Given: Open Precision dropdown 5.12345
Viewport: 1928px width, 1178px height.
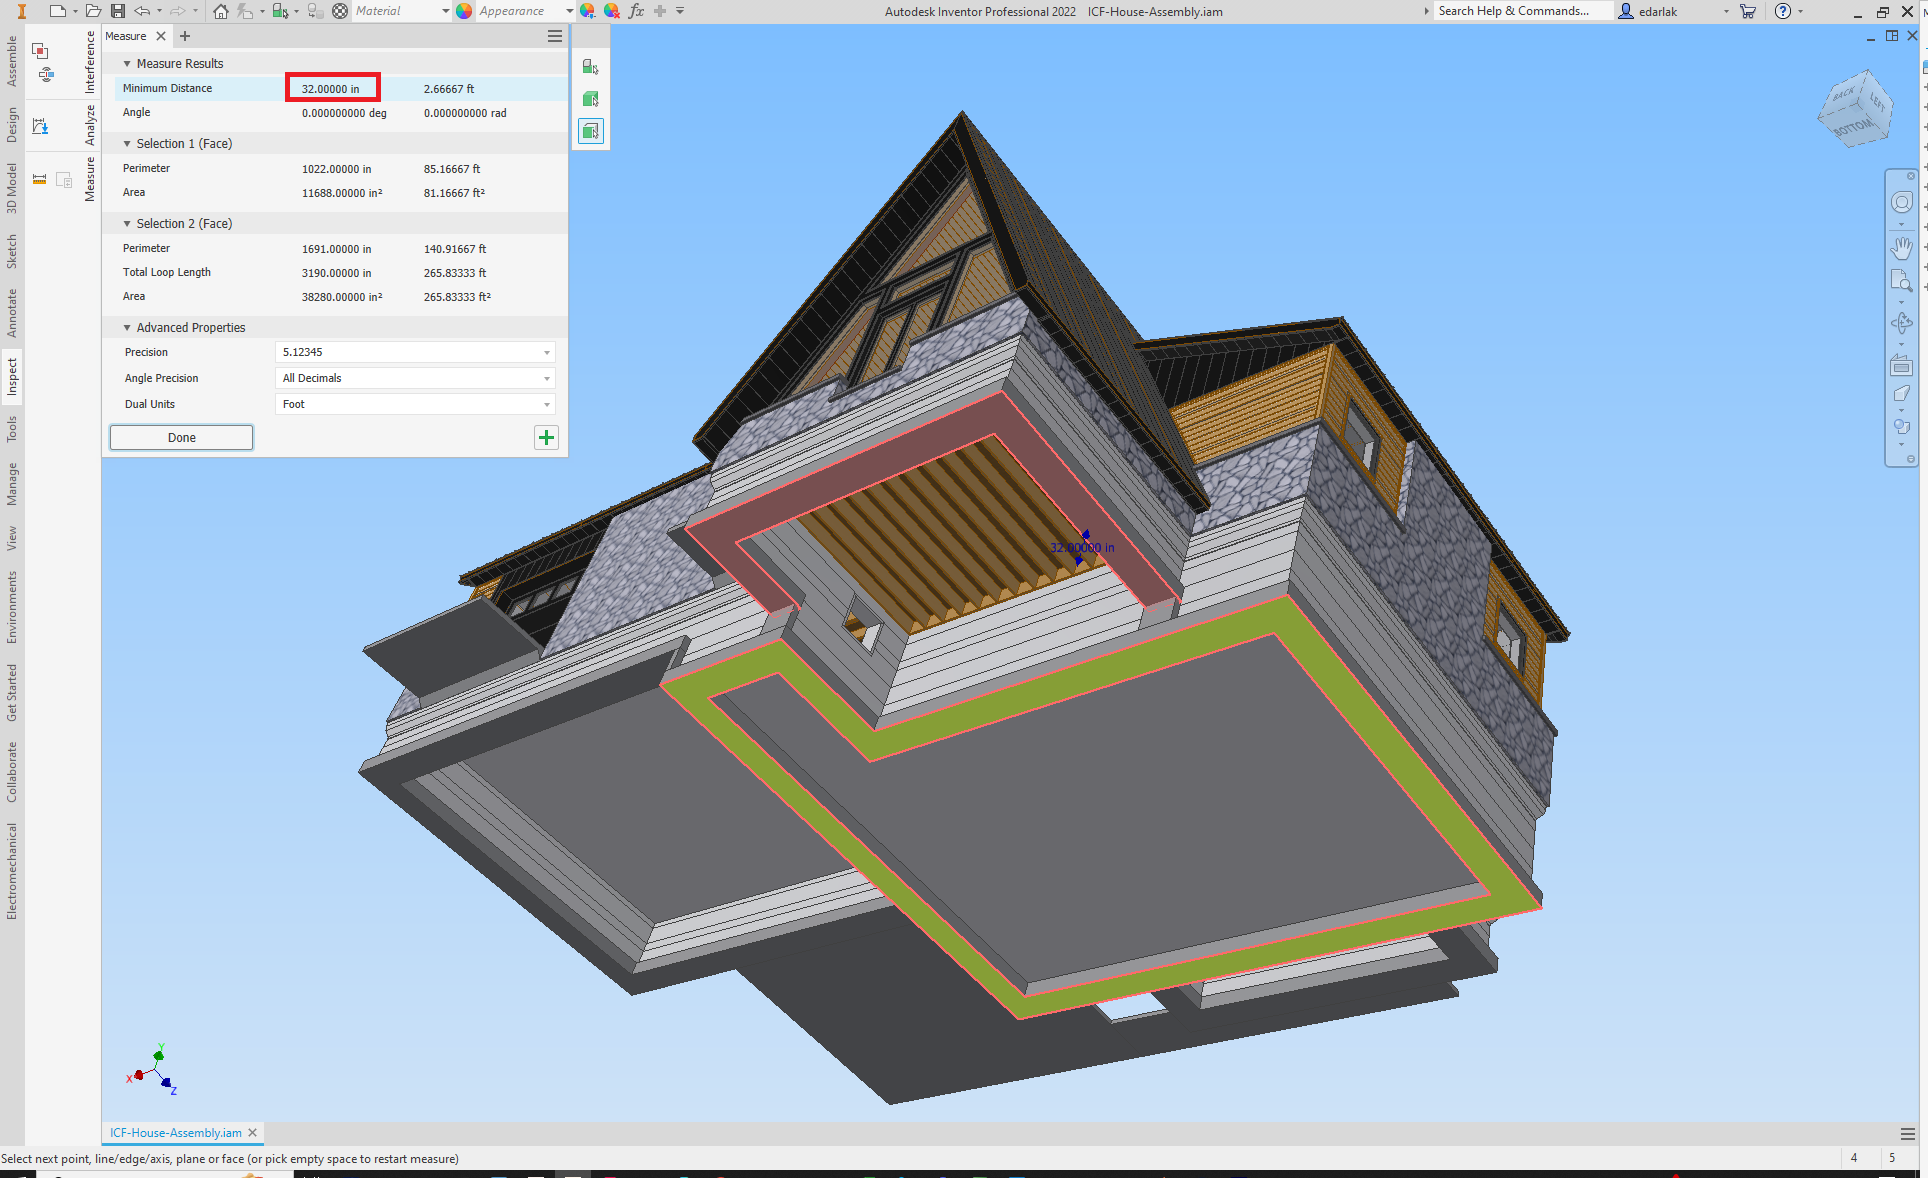Looking at the screenshot, I should tap(415, 352).
